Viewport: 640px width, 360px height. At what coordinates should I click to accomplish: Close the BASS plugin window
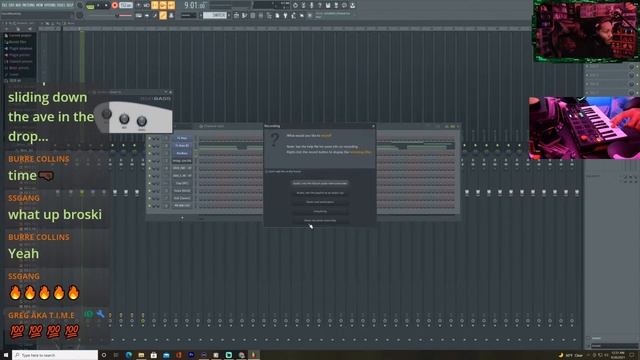point(170,92)
